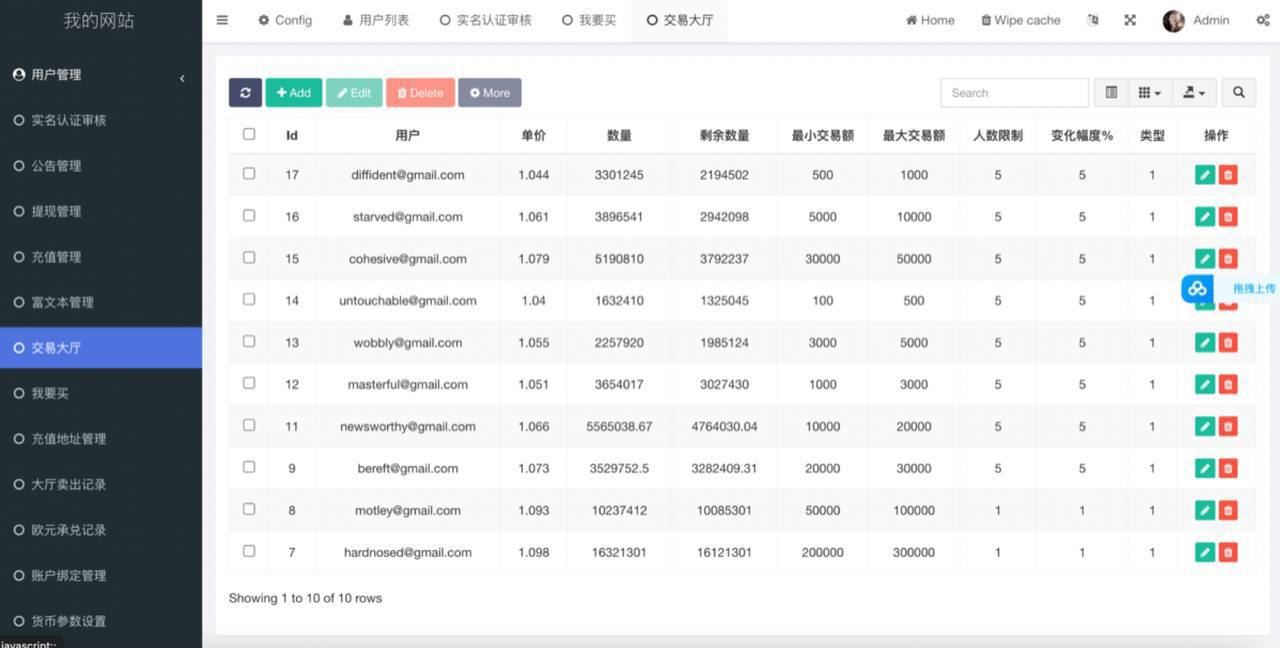Open the export data dropdown
Screen dimensions: 1280x648
click(1194, 93)
